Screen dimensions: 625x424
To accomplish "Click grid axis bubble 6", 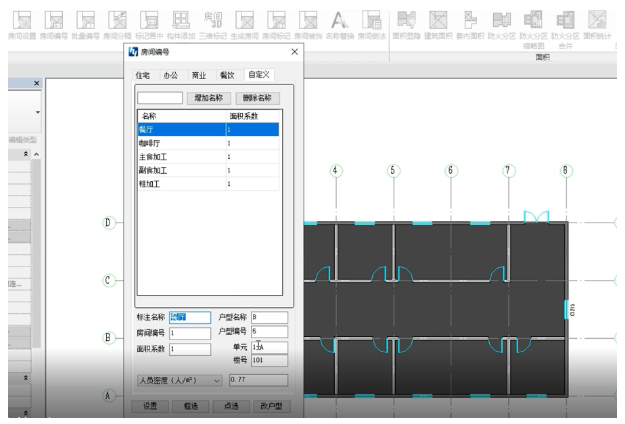I will 451,171.
